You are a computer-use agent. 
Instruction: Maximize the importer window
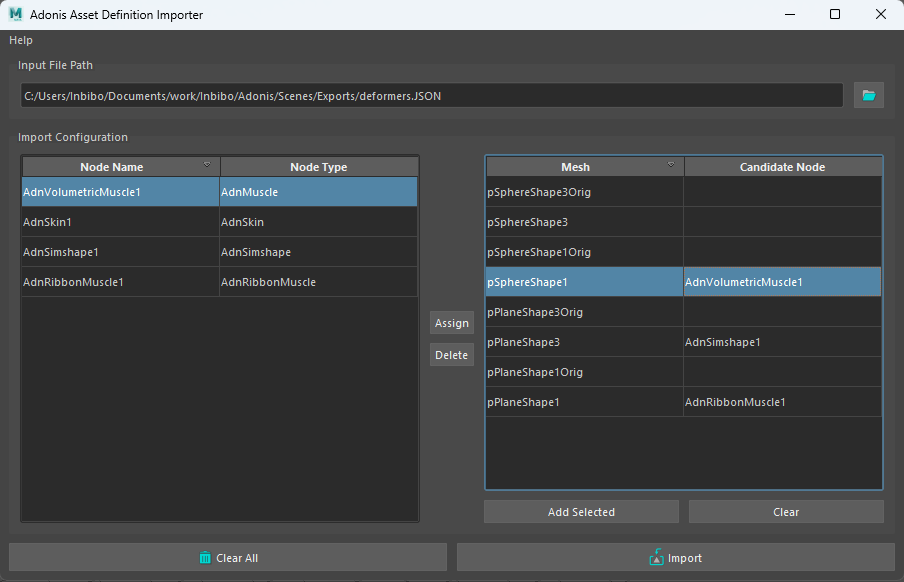tap(835, 14)
